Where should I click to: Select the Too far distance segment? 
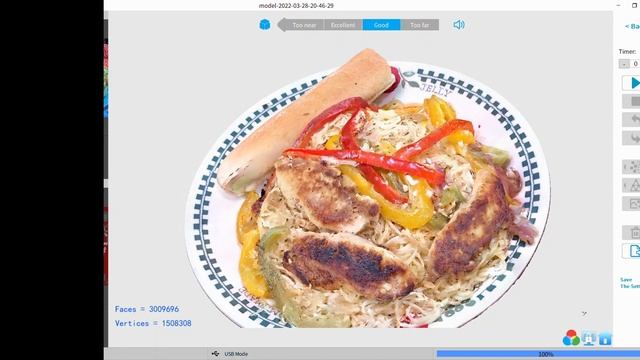click(x=420, y=25)
